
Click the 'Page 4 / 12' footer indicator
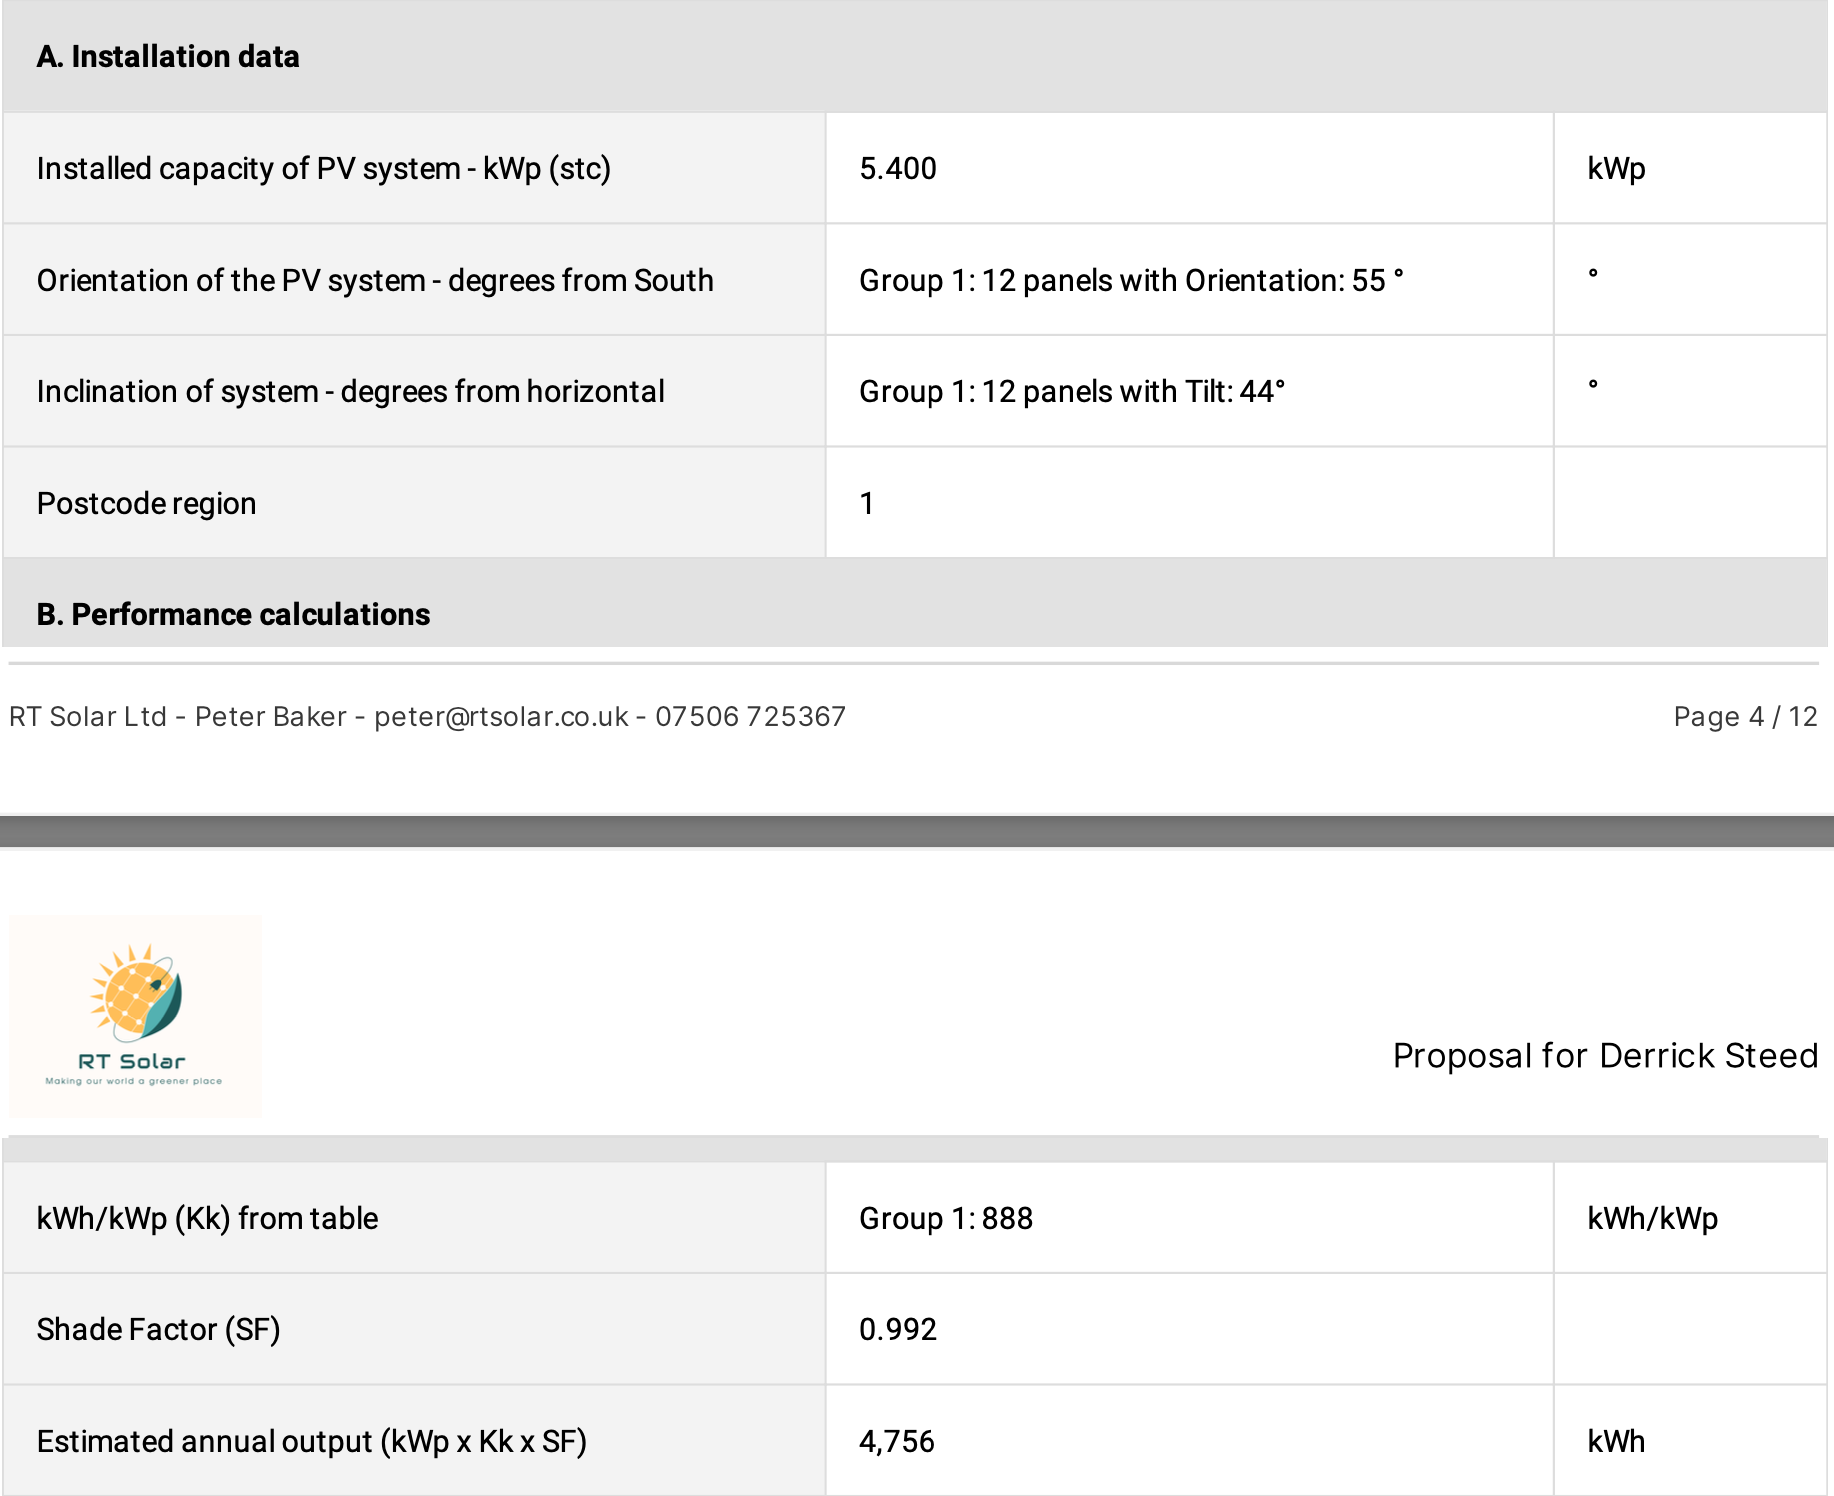pos(1745,717)
